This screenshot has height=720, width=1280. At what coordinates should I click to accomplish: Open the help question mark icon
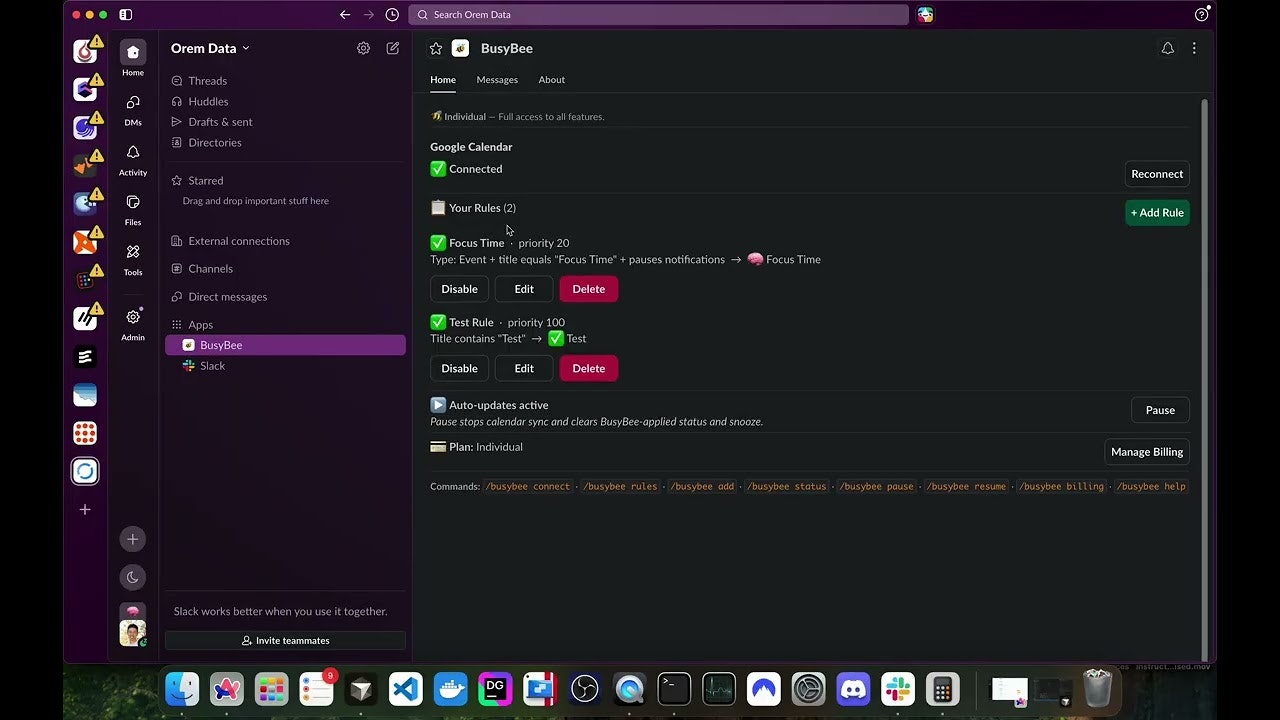1202,15
